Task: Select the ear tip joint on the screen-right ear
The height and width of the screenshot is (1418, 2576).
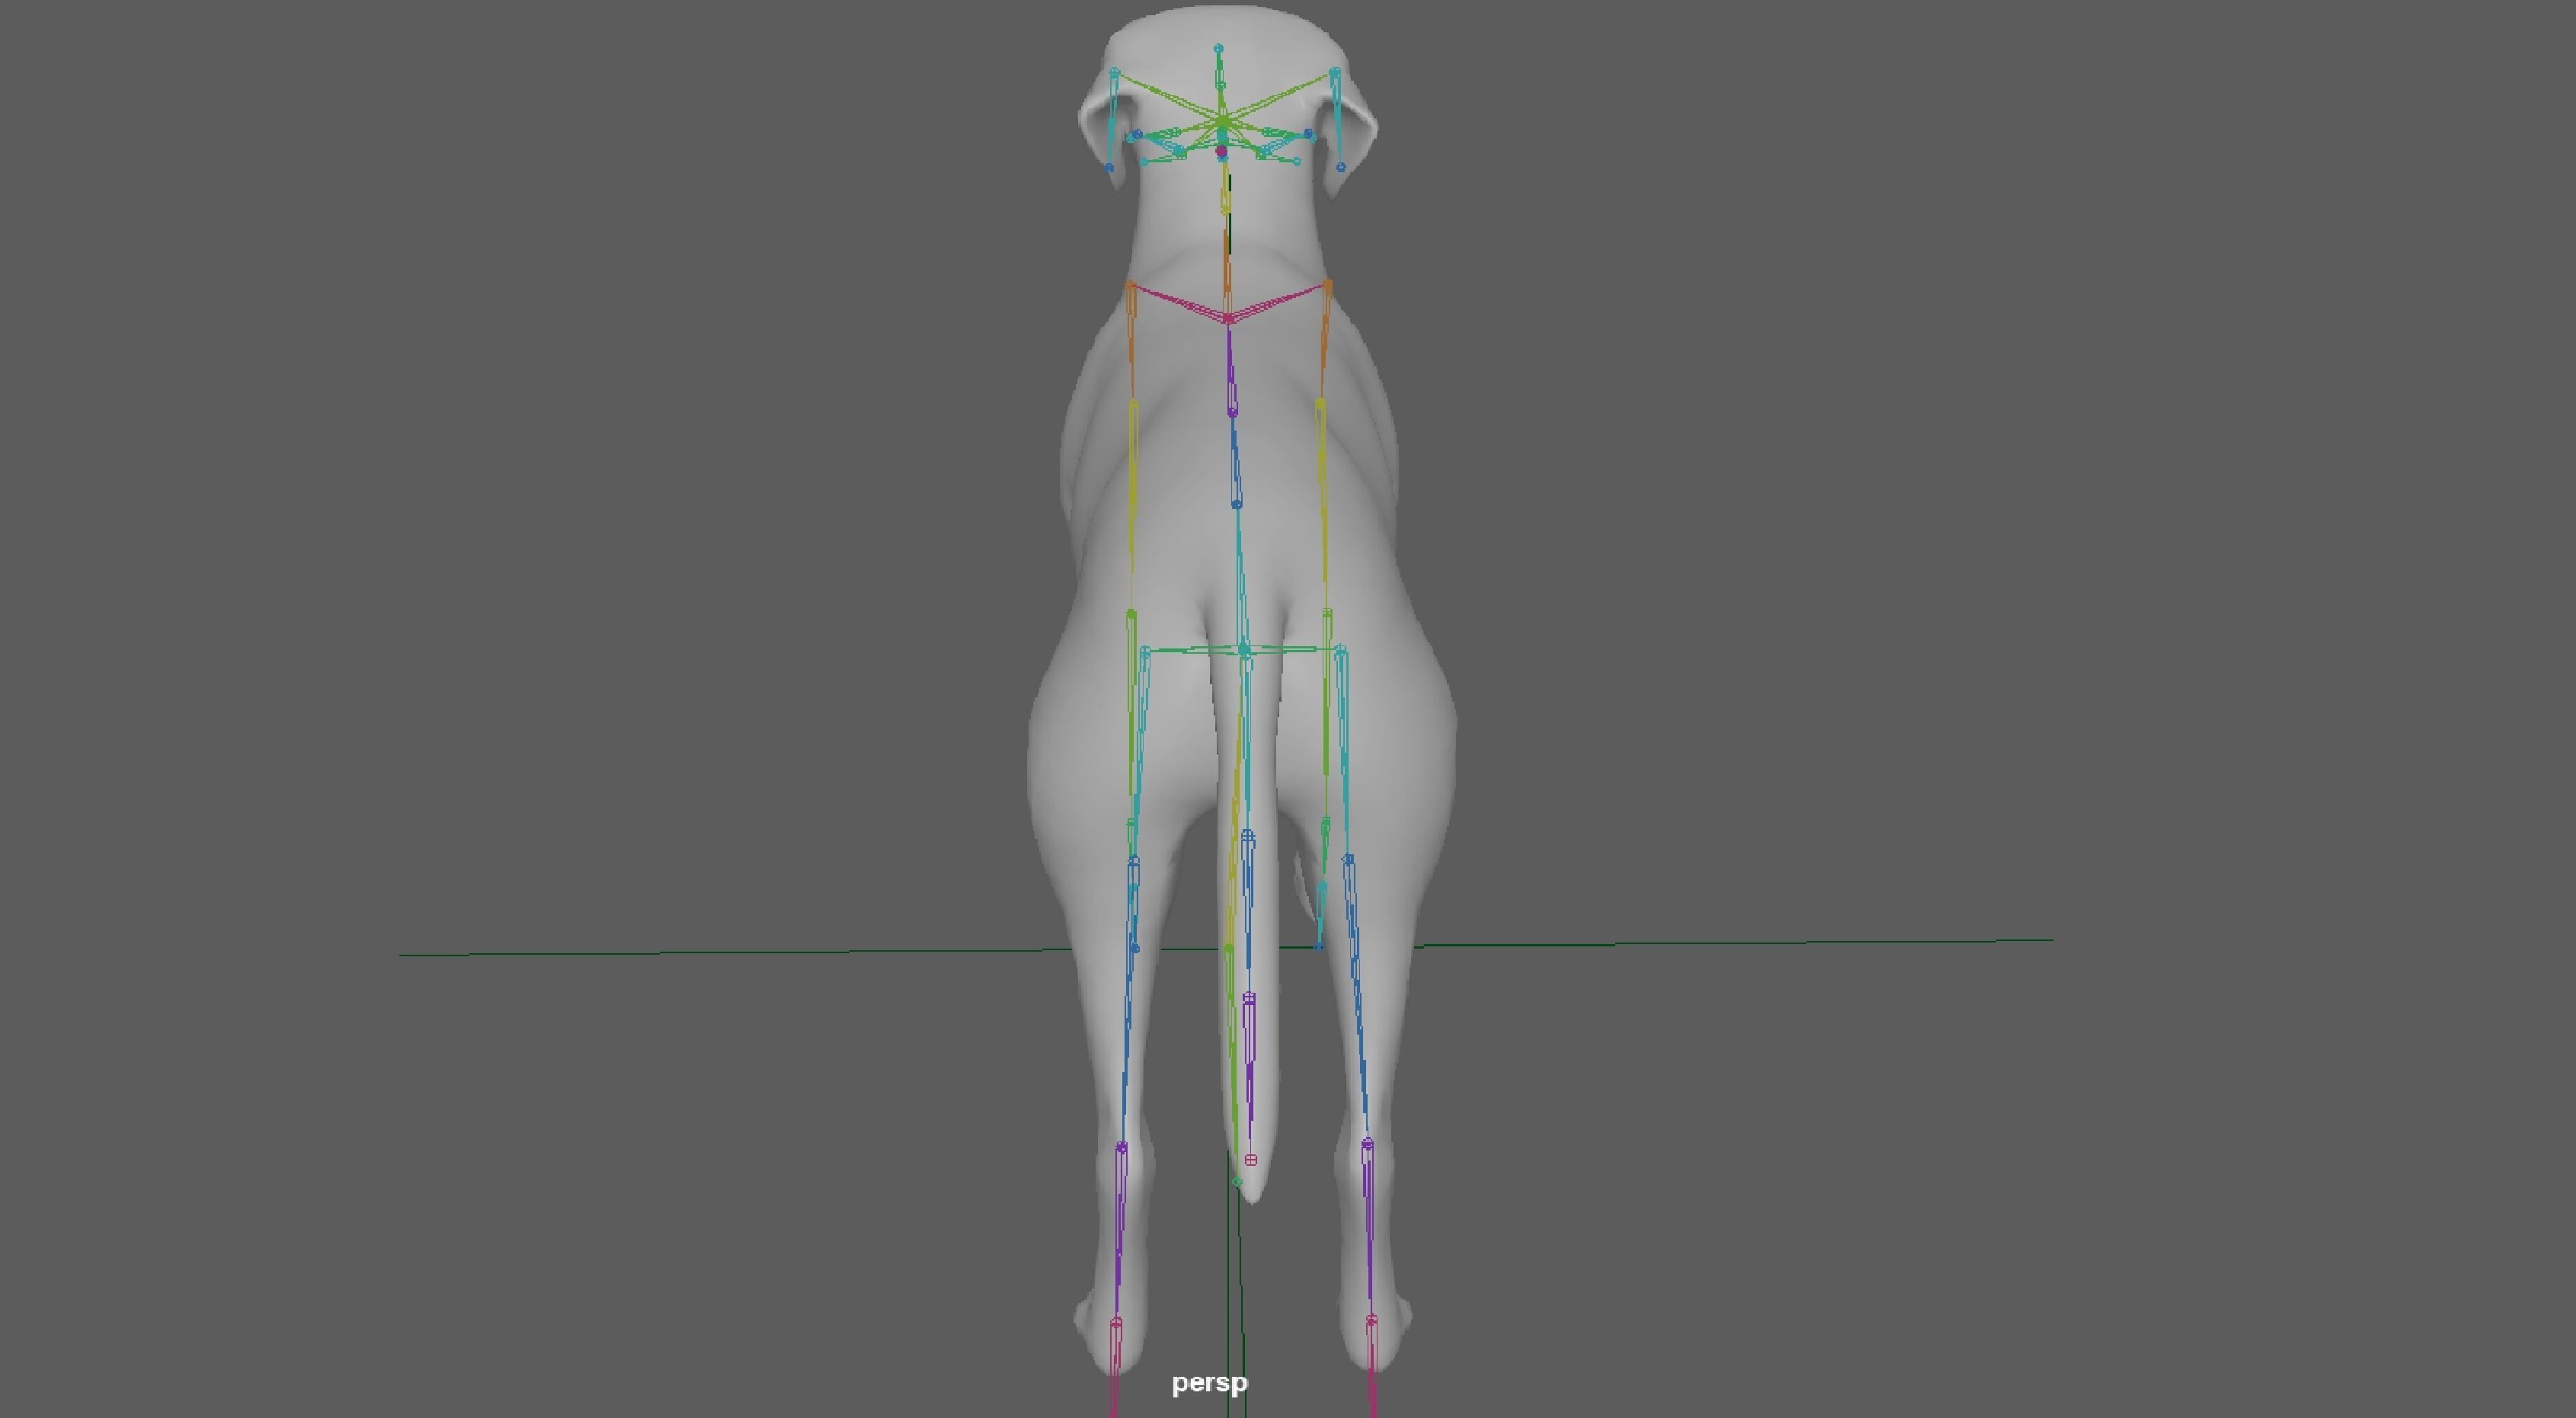Action: [1341, 168]
